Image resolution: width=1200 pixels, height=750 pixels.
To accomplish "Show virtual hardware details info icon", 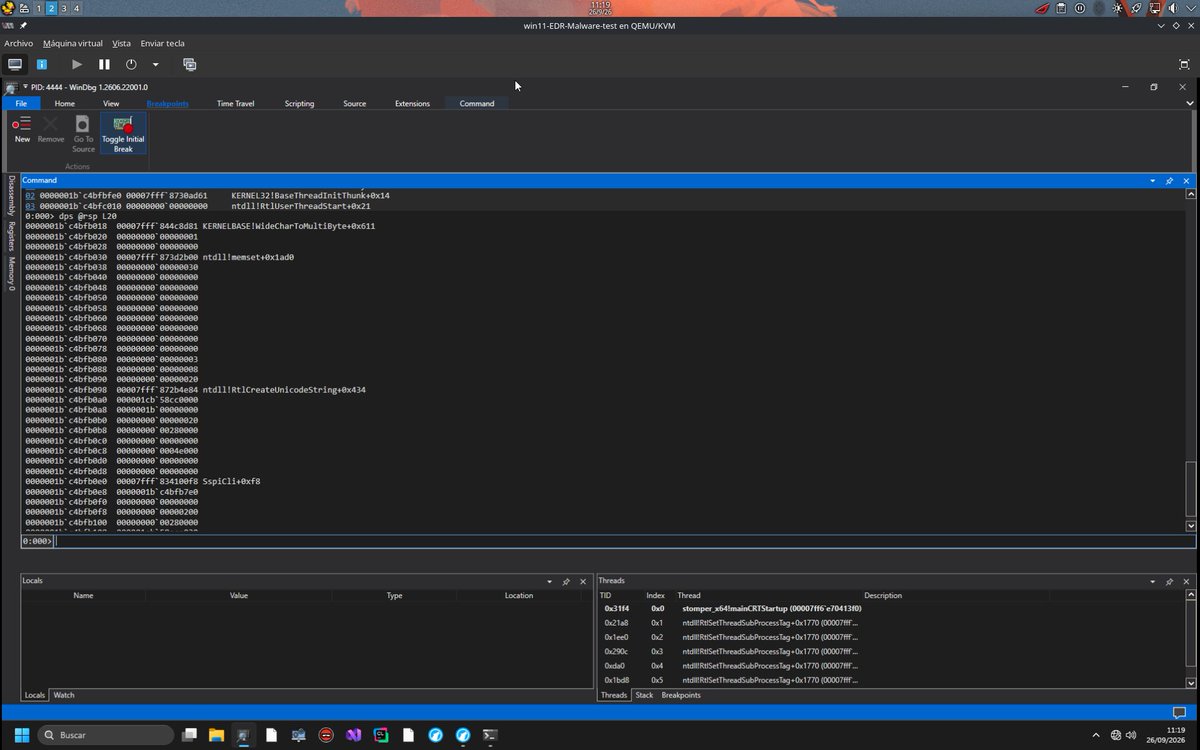I will click(42, 64).
